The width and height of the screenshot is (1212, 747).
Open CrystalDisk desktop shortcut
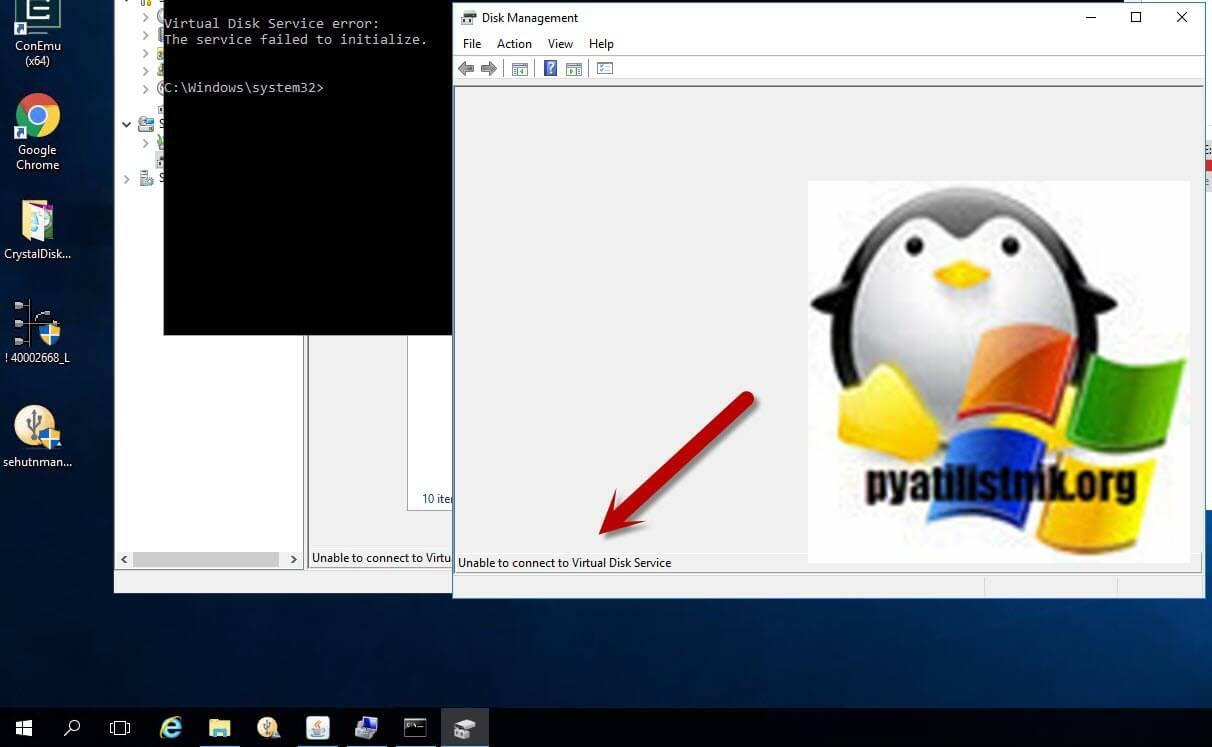37,230
